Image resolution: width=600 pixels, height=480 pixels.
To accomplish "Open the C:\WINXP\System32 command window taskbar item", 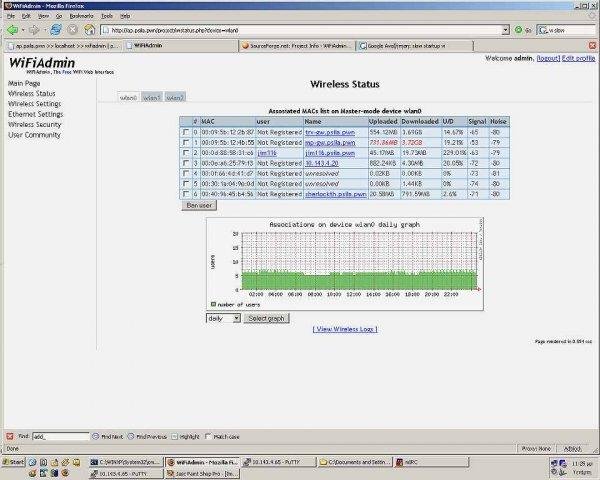I will pyautogui.click(x=127, y=462).
